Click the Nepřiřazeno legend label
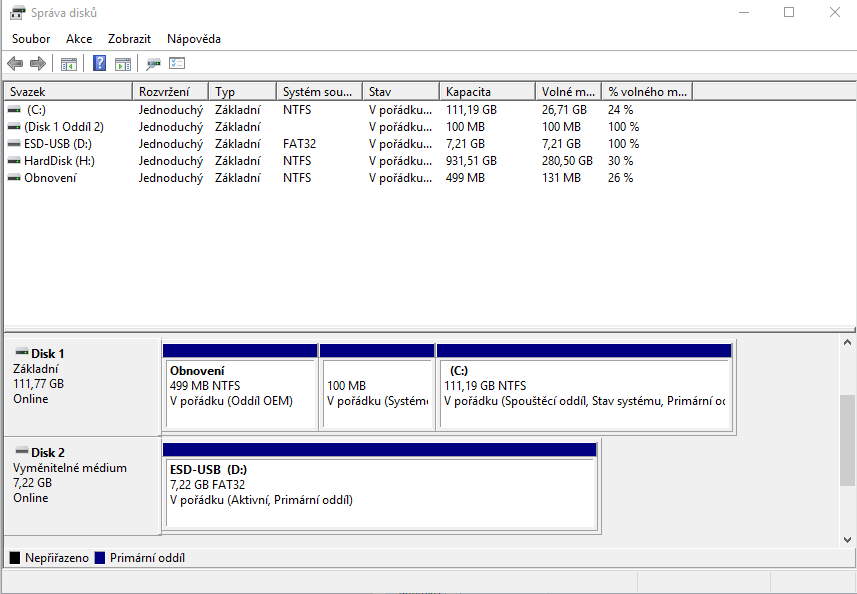Image resolution: width=857 pixels, height=594 pixels. pos(57,558)
